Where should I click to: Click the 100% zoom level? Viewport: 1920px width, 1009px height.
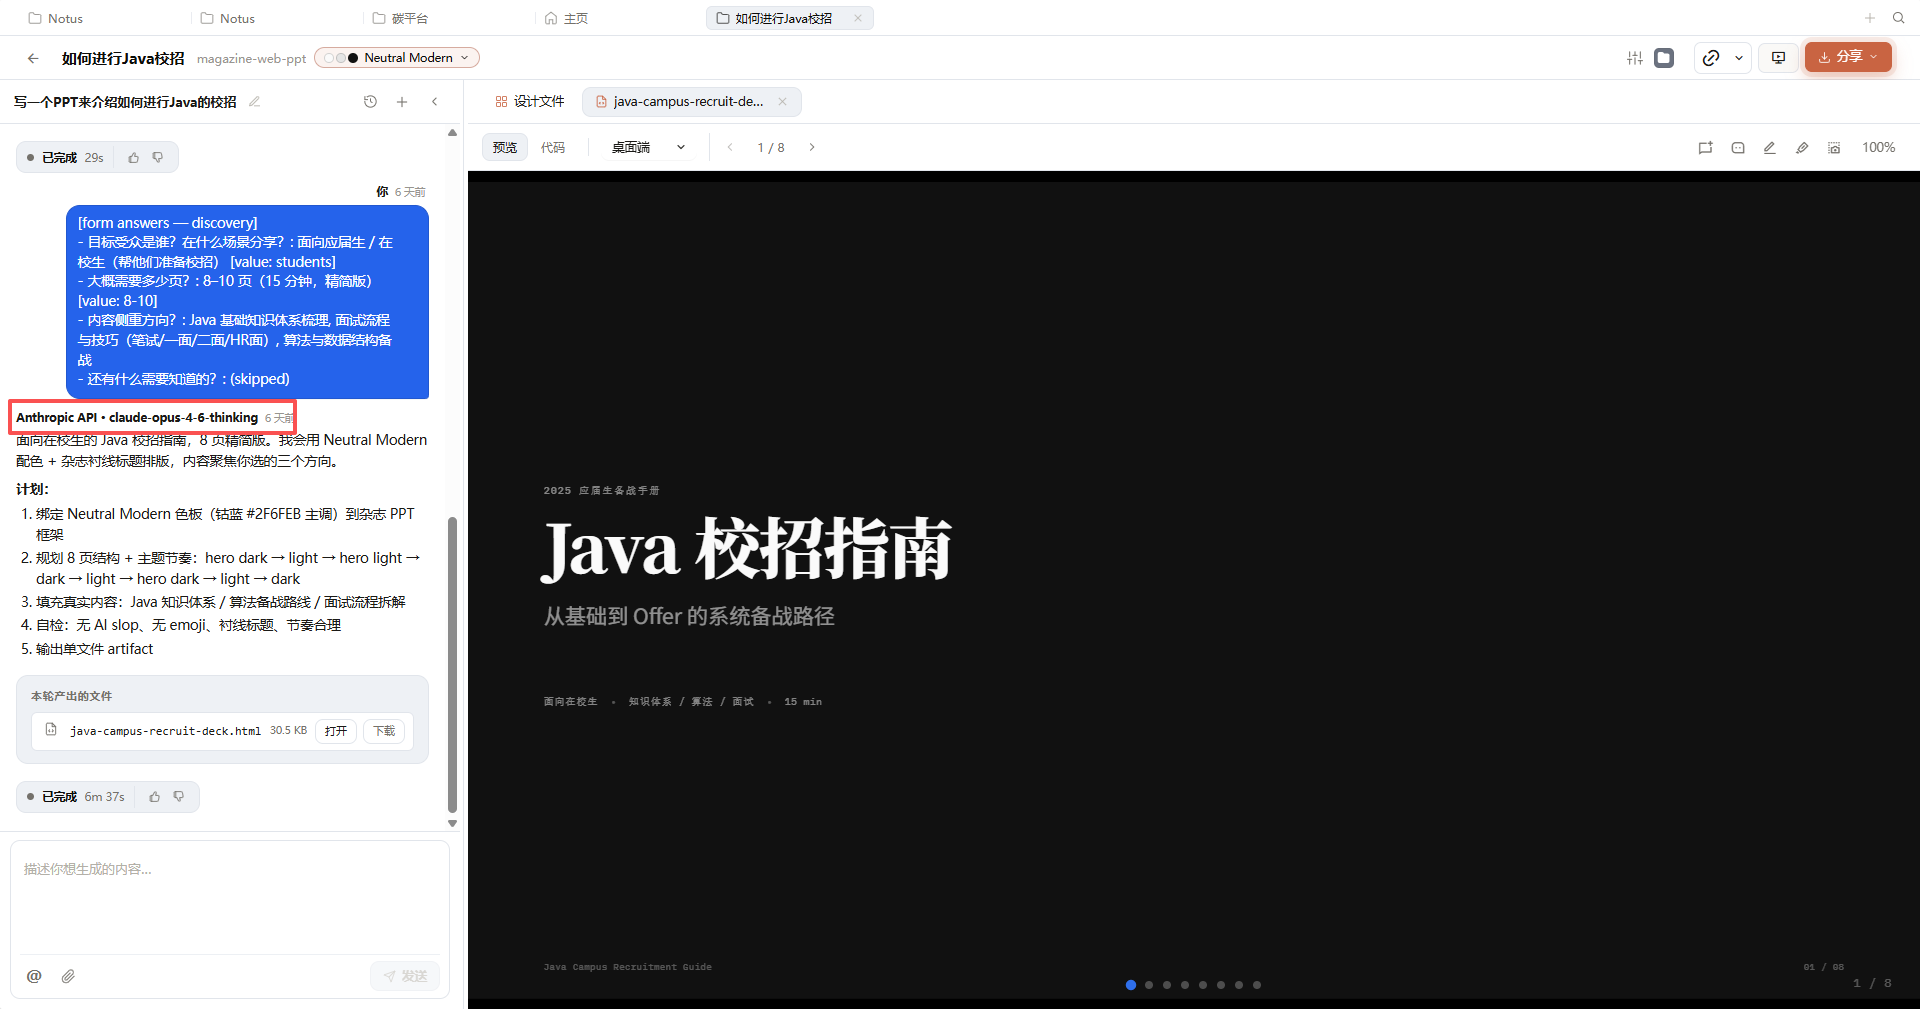pyautogui.click(x=1878, y=147)
